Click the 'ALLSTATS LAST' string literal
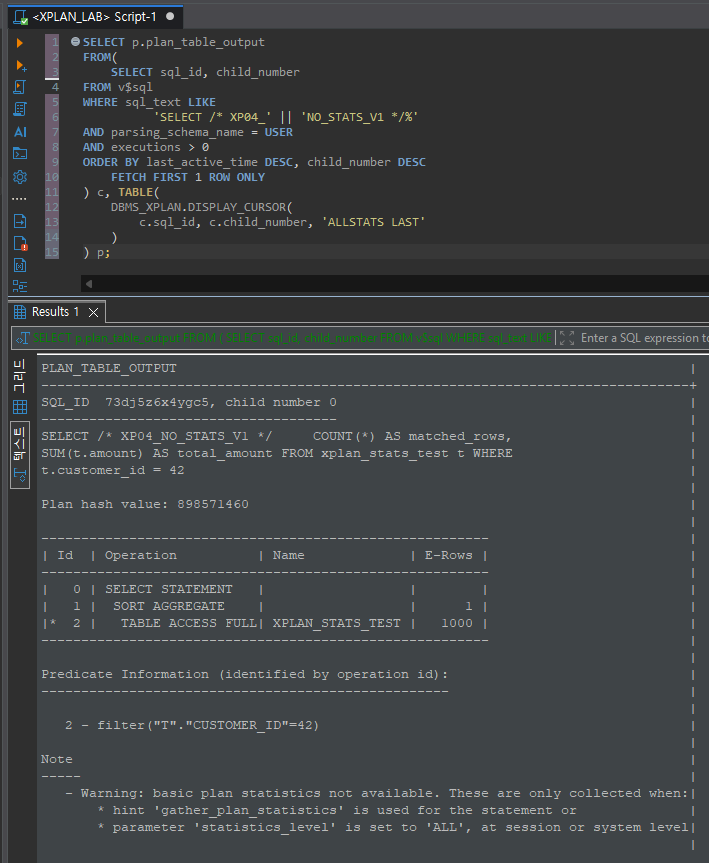709x863 pixels. (373, 222)
